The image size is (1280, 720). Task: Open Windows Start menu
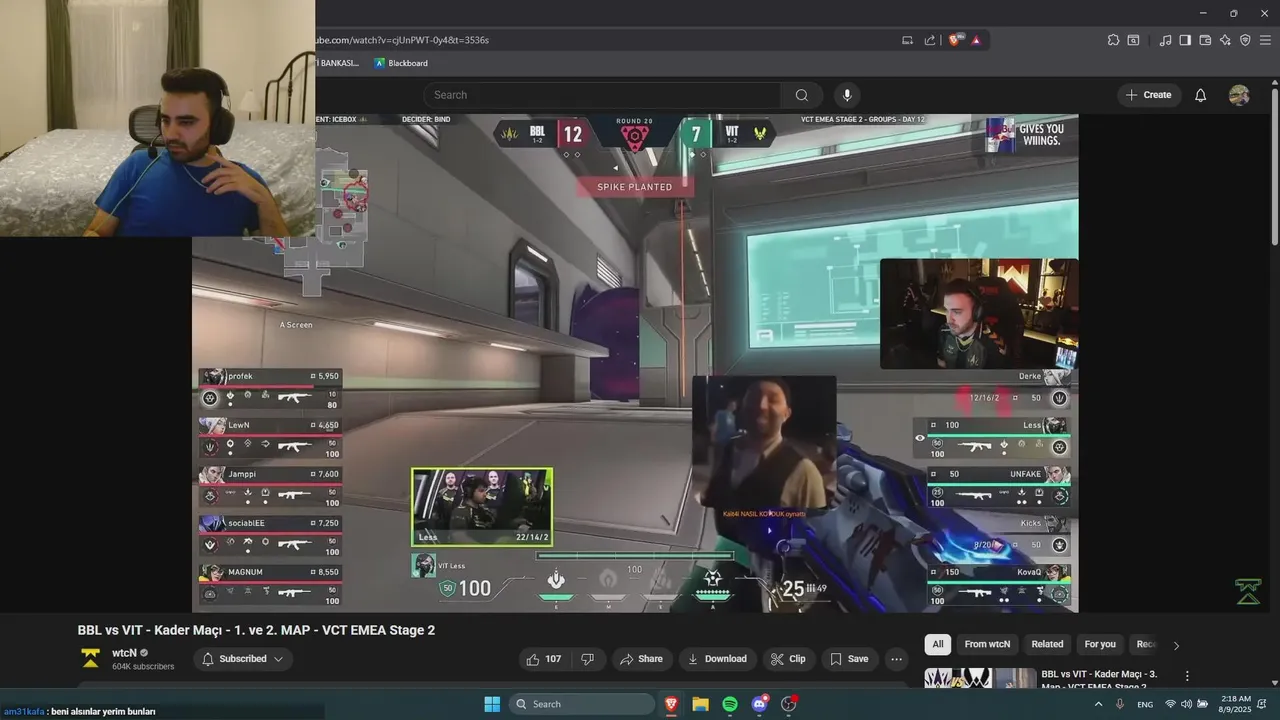pyautogui.click(x=492, y=704)
